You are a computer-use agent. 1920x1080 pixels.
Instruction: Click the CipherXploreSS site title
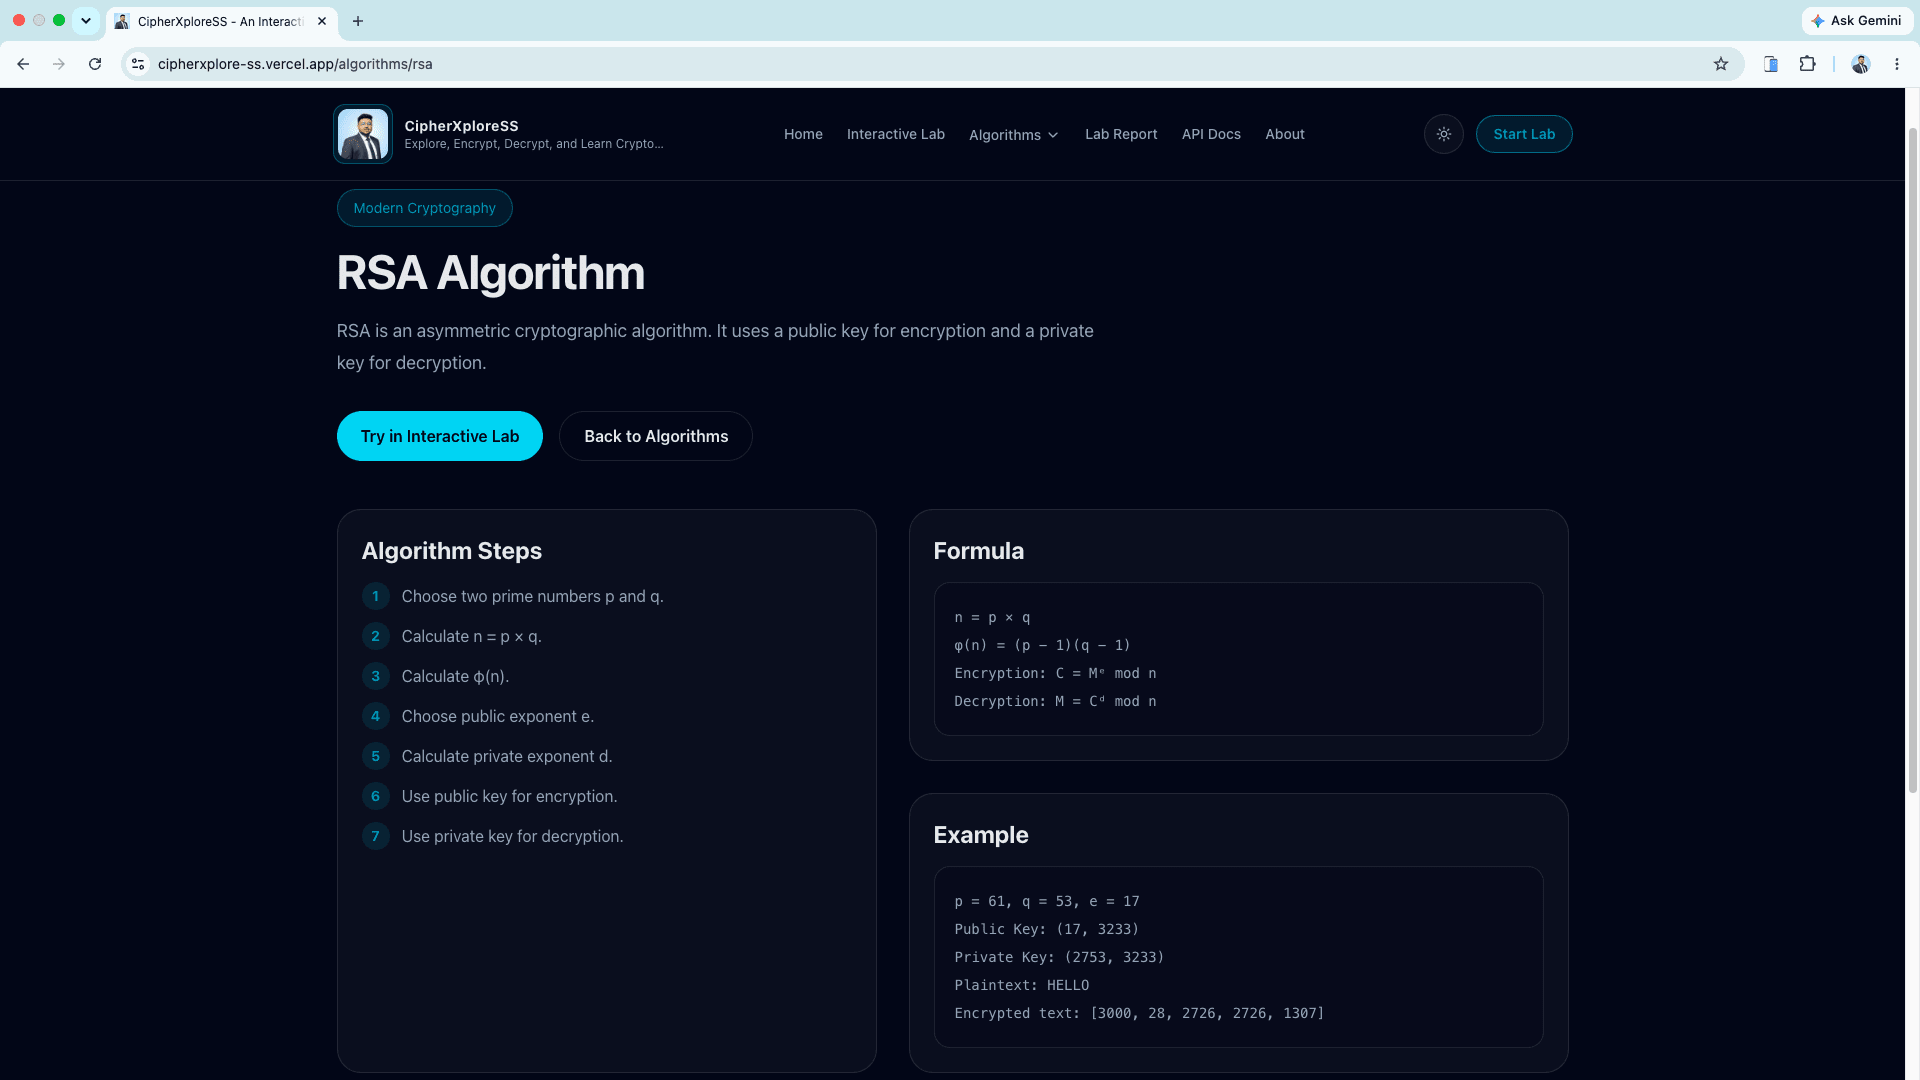tap(461, 126)
